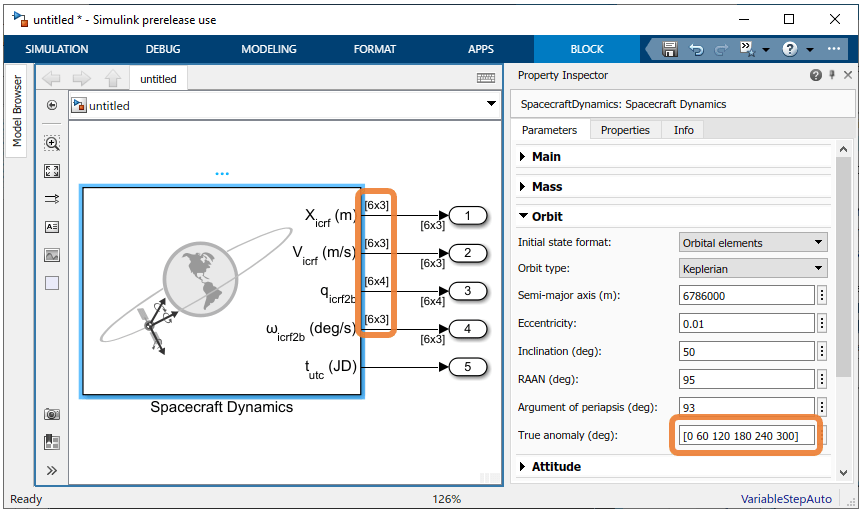Click the Semi-major axis input field

(746, 296)
